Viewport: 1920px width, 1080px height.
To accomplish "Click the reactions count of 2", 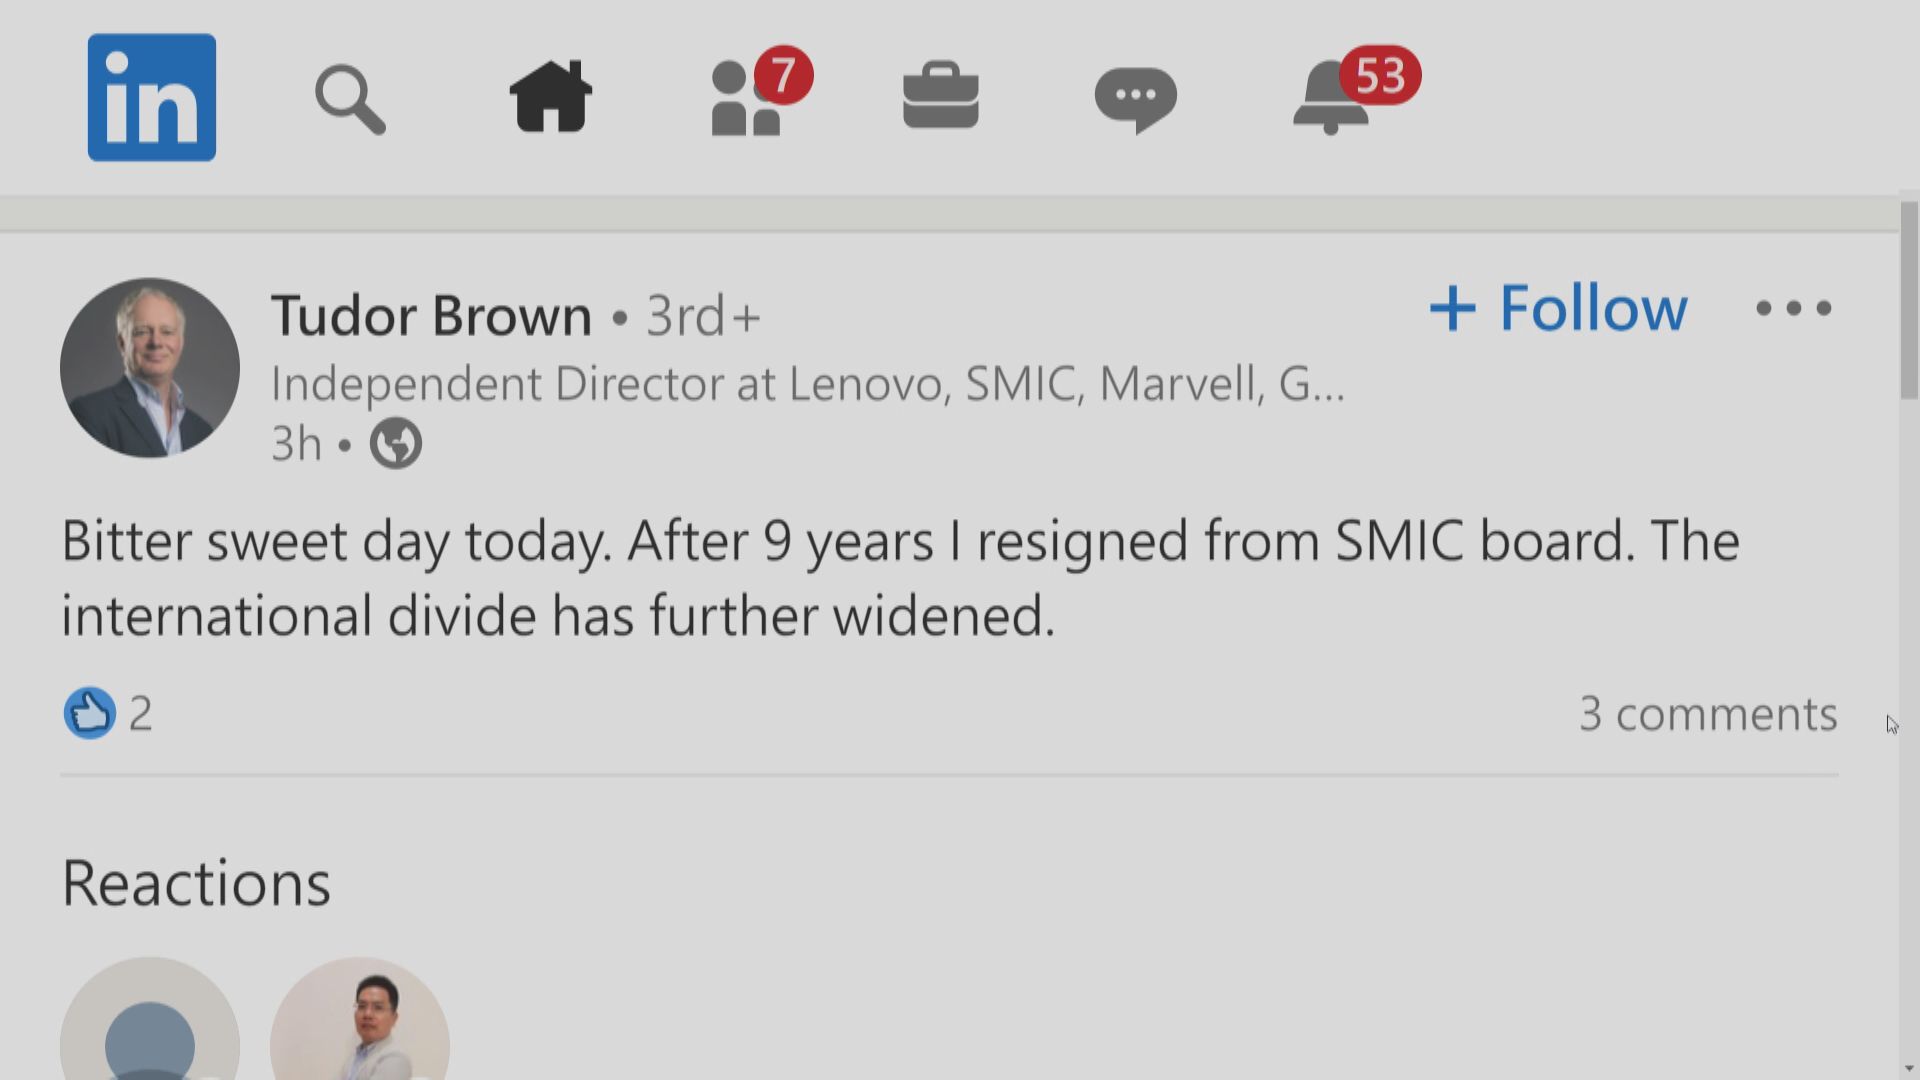I will tap(141, 714).
